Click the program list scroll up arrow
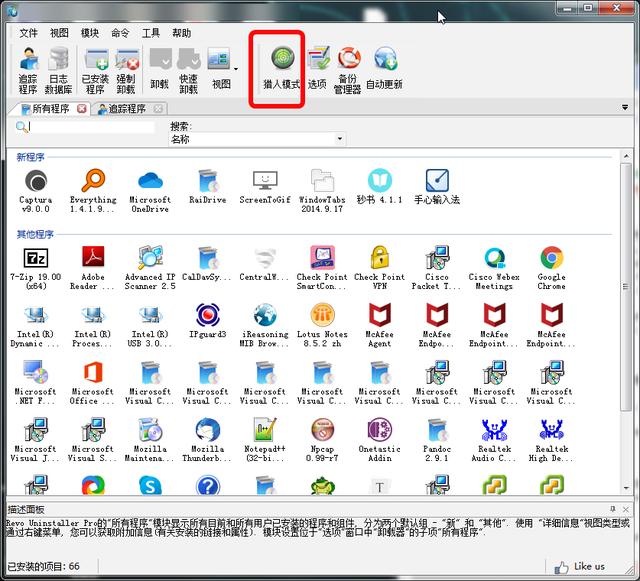Viewport: 640px width, 581px height. click(626, 156)
